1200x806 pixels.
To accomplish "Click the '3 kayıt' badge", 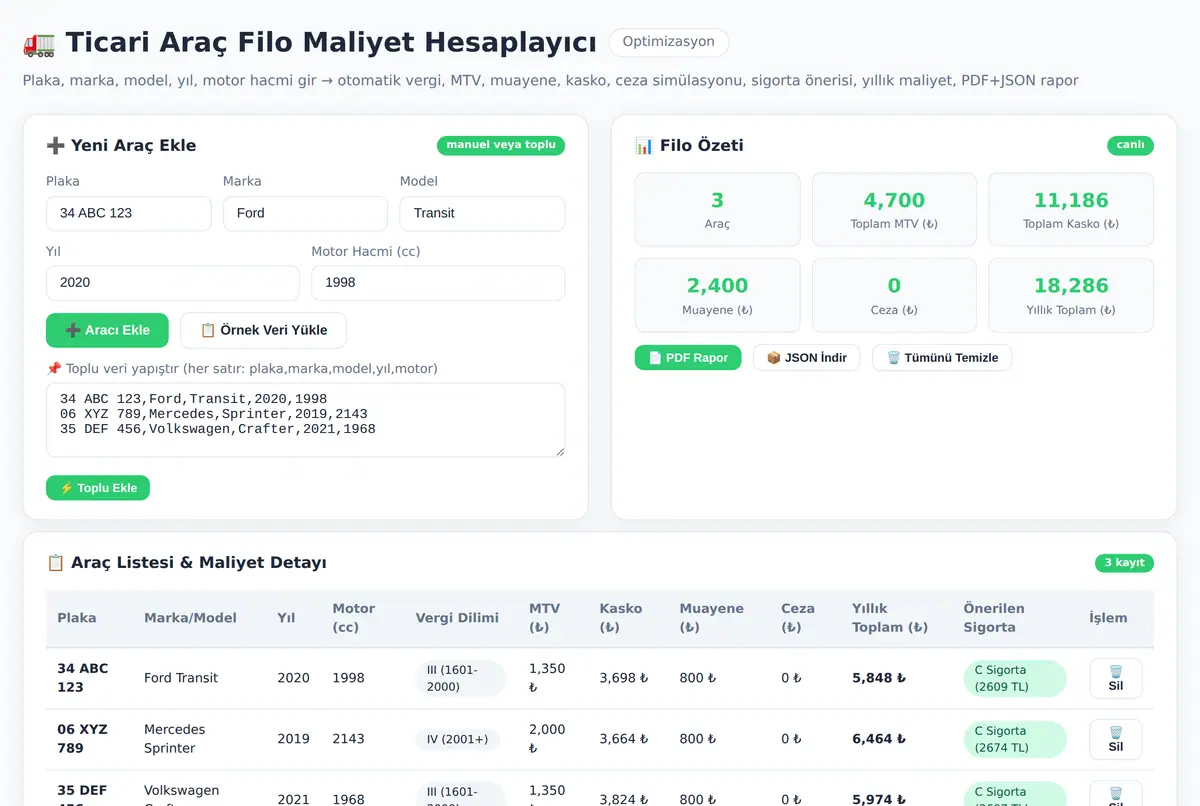I will (x=1124, y=563).
